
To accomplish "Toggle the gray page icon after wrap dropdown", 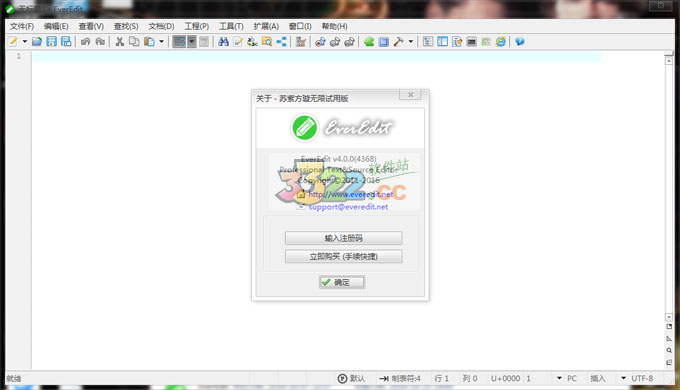I will pyautogui.click(x=204, y=42).
